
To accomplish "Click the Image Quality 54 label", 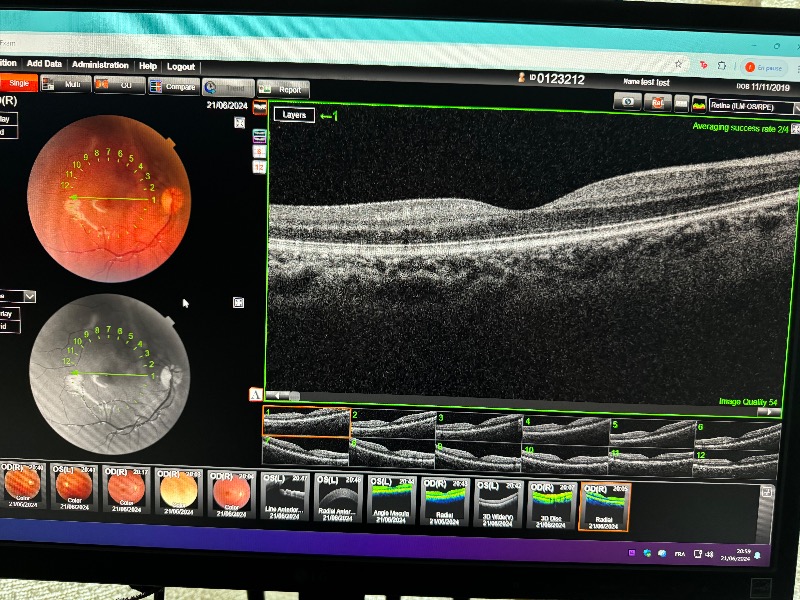I will coord(748,402).
